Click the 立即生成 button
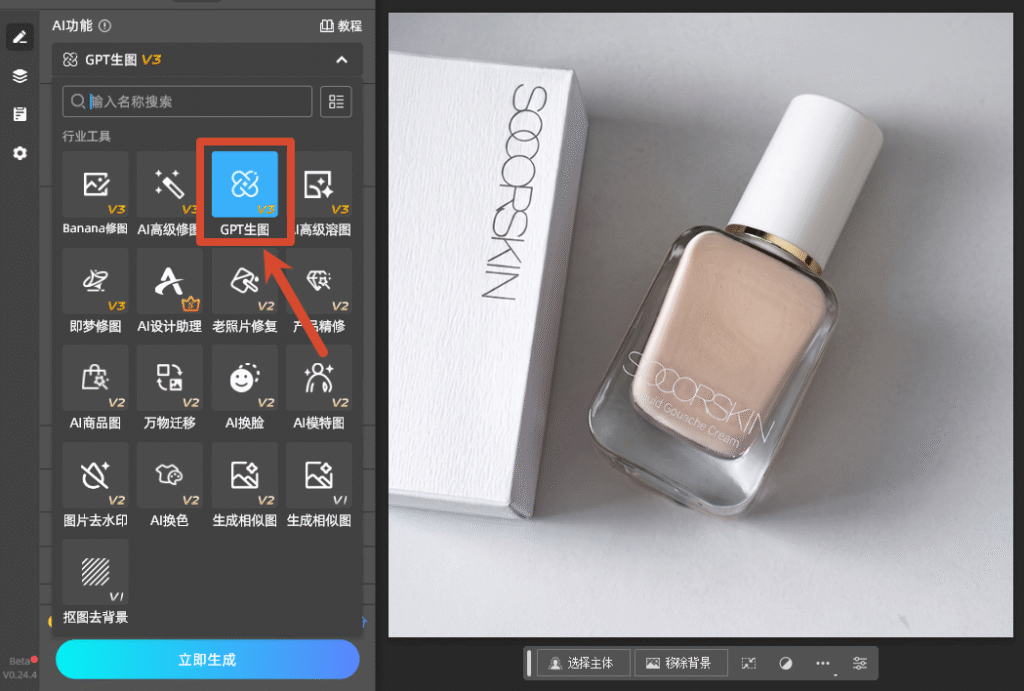The width and height of the screenshot is (1024, 691). coord(208,660)
